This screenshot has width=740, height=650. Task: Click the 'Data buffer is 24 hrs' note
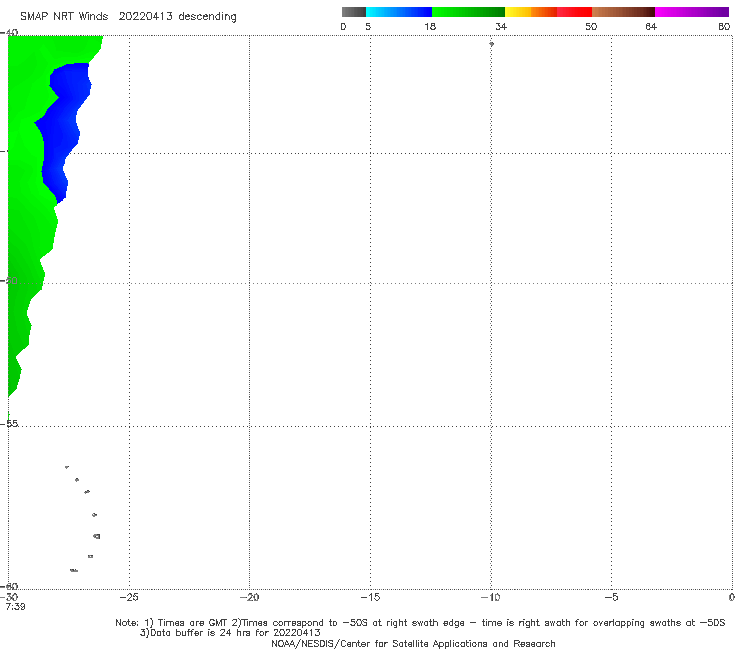tap(230, 633)
